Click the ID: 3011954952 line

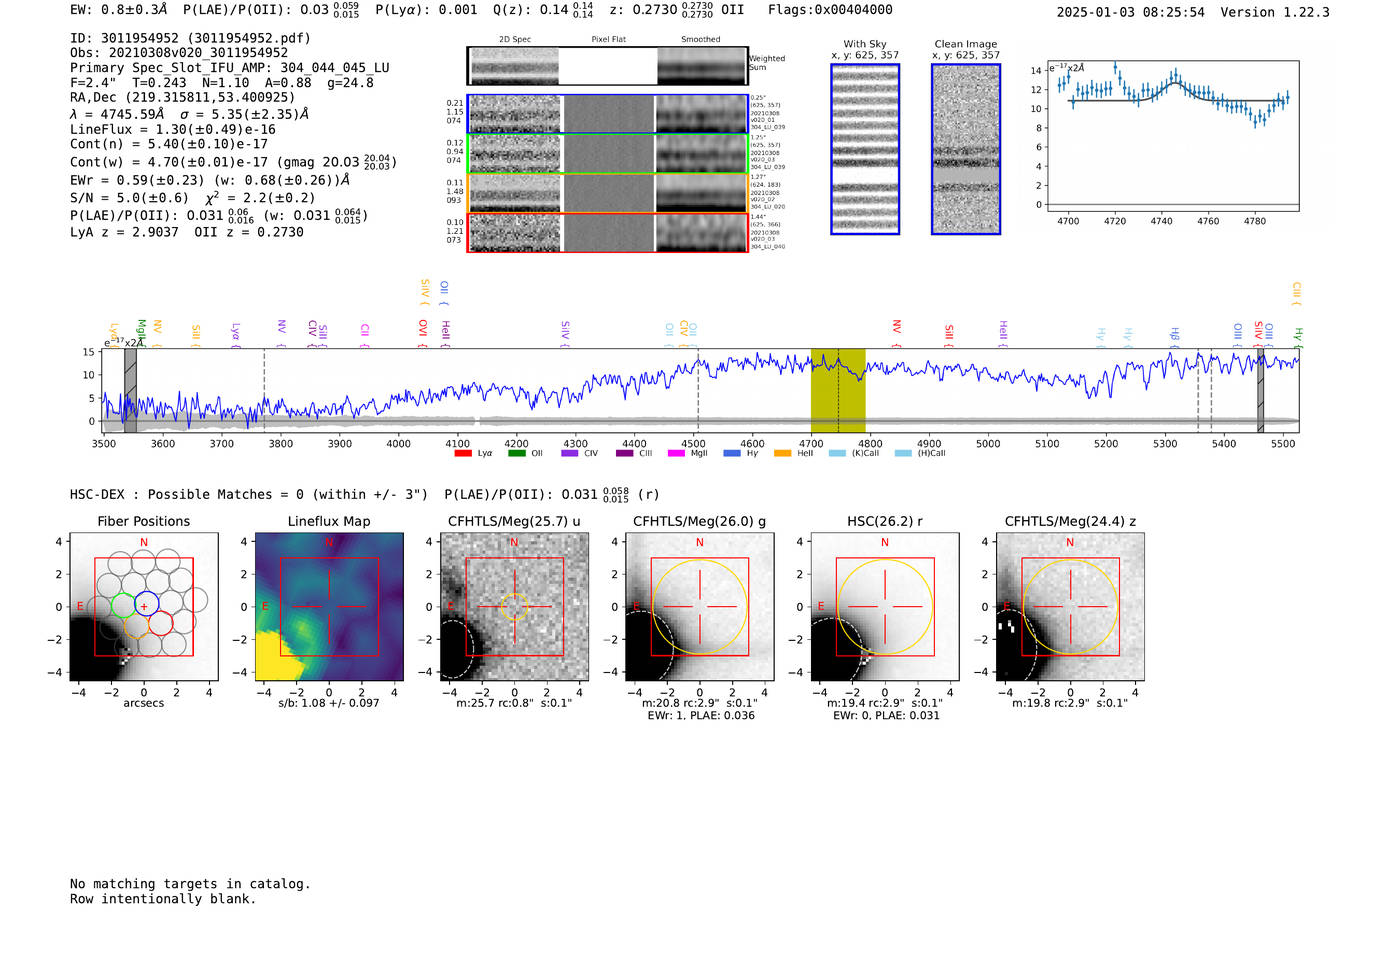(x=190, y=38)
